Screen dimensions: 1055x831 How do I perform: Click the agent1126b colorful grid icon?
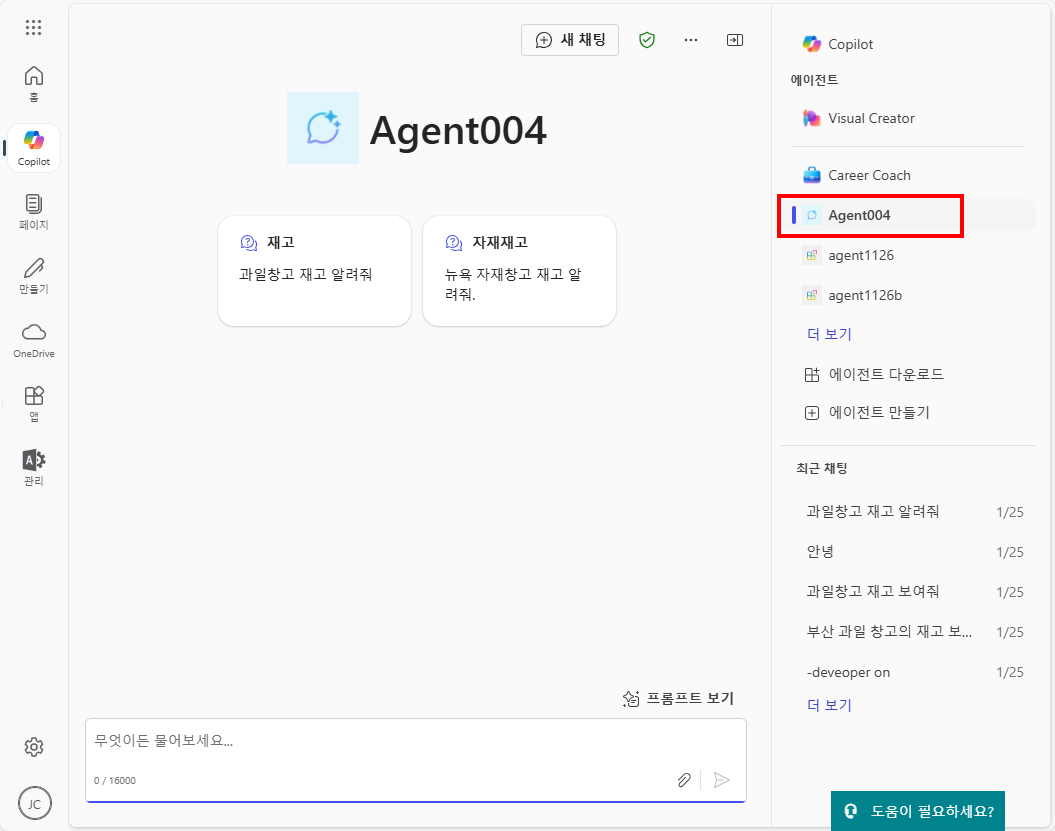click(x=811, y=295)
